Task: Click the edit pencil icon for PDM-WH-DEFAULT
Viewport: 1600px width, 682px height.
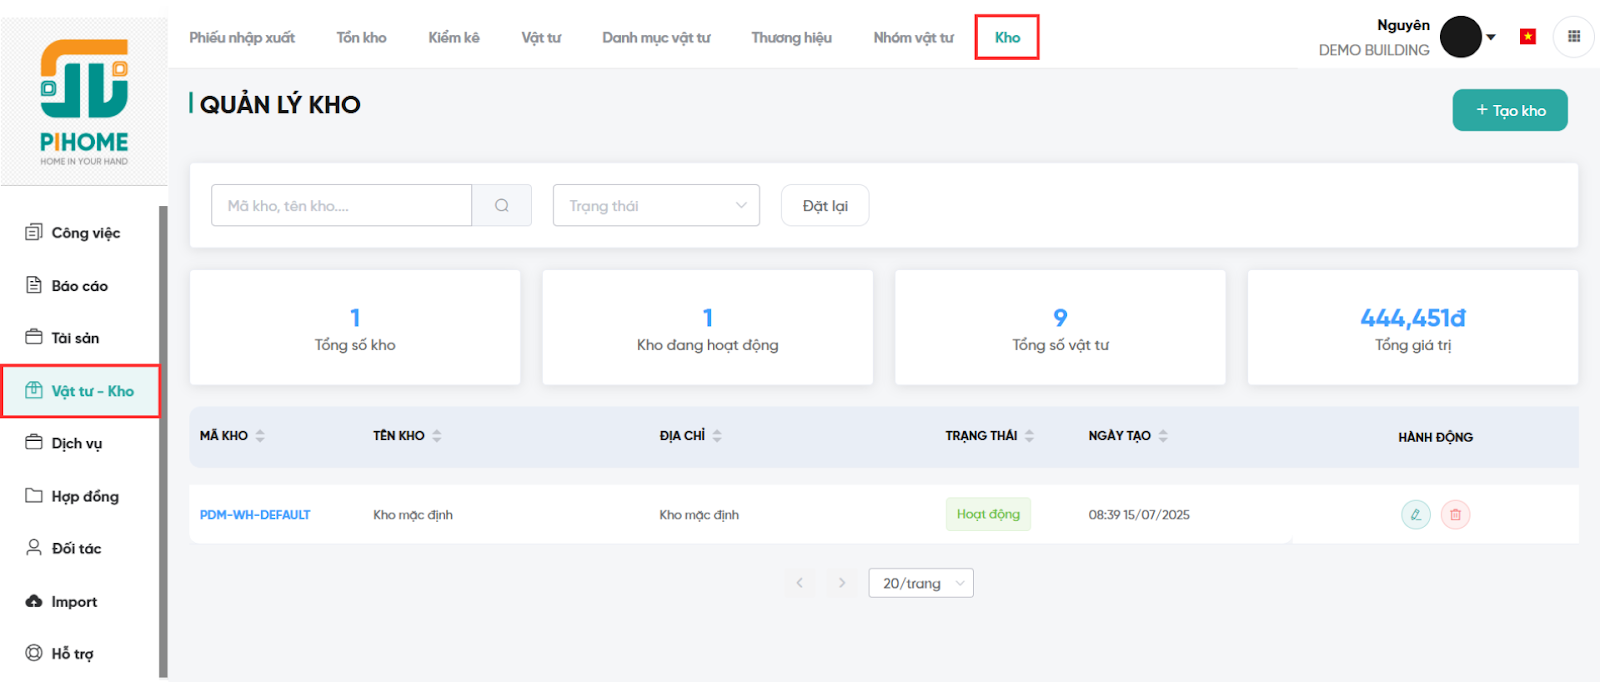Action: coord(1415,515)
